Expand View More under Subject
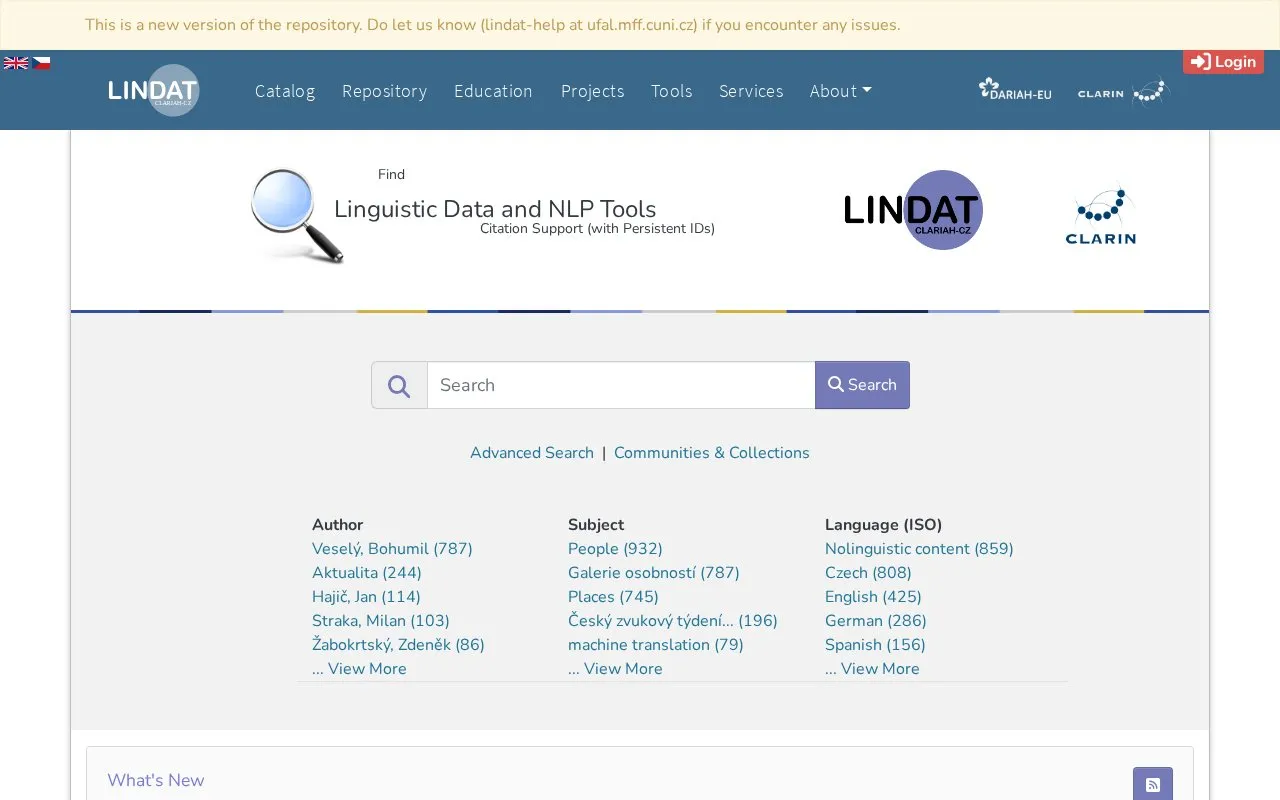Viewport: 1280px width, 800px height. [x=615, y=669]
